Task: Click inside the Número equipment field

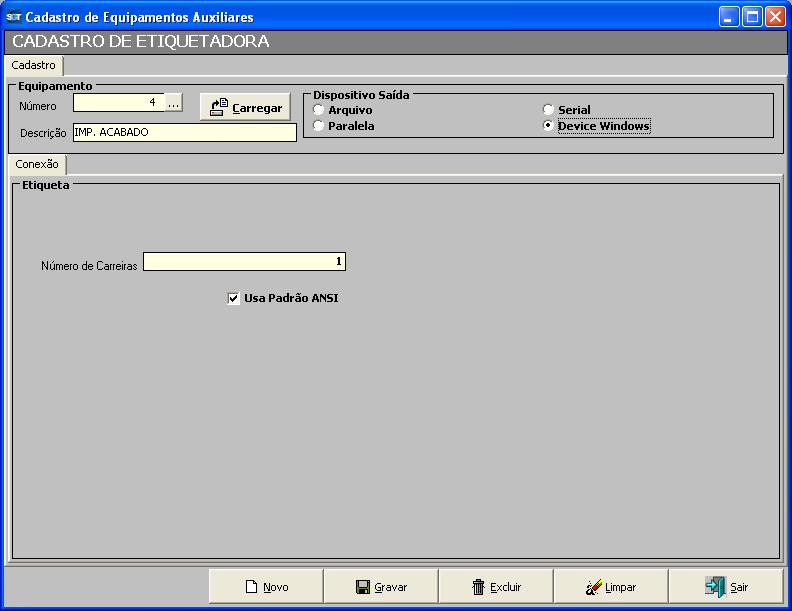Action: click(118, 103)
